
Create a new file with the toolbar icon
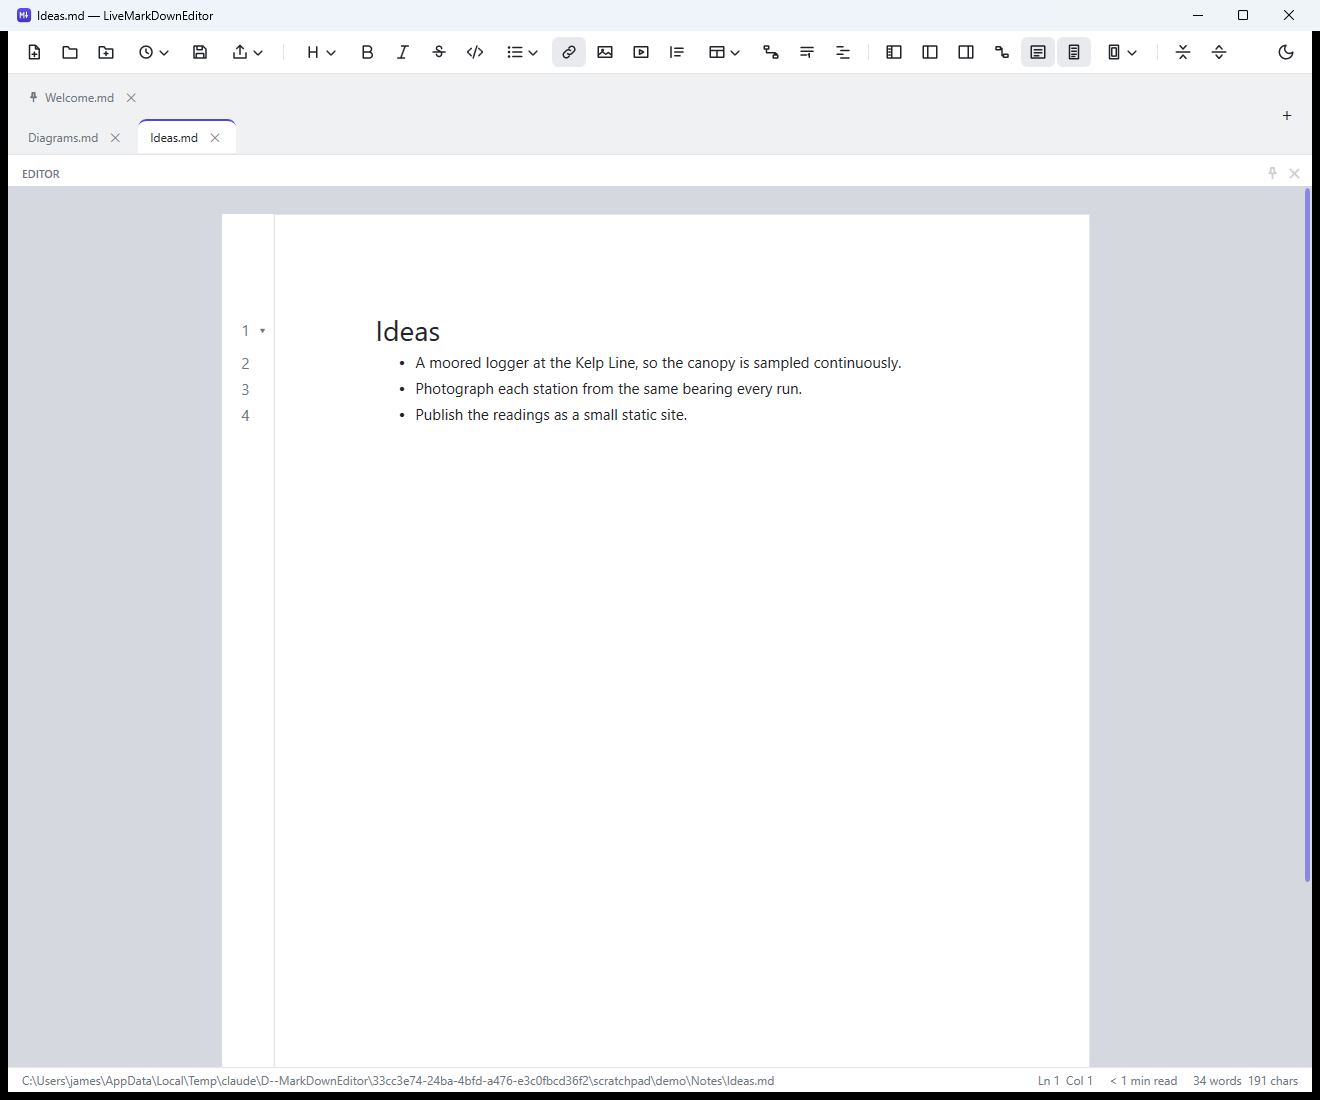tap(34, 52)
